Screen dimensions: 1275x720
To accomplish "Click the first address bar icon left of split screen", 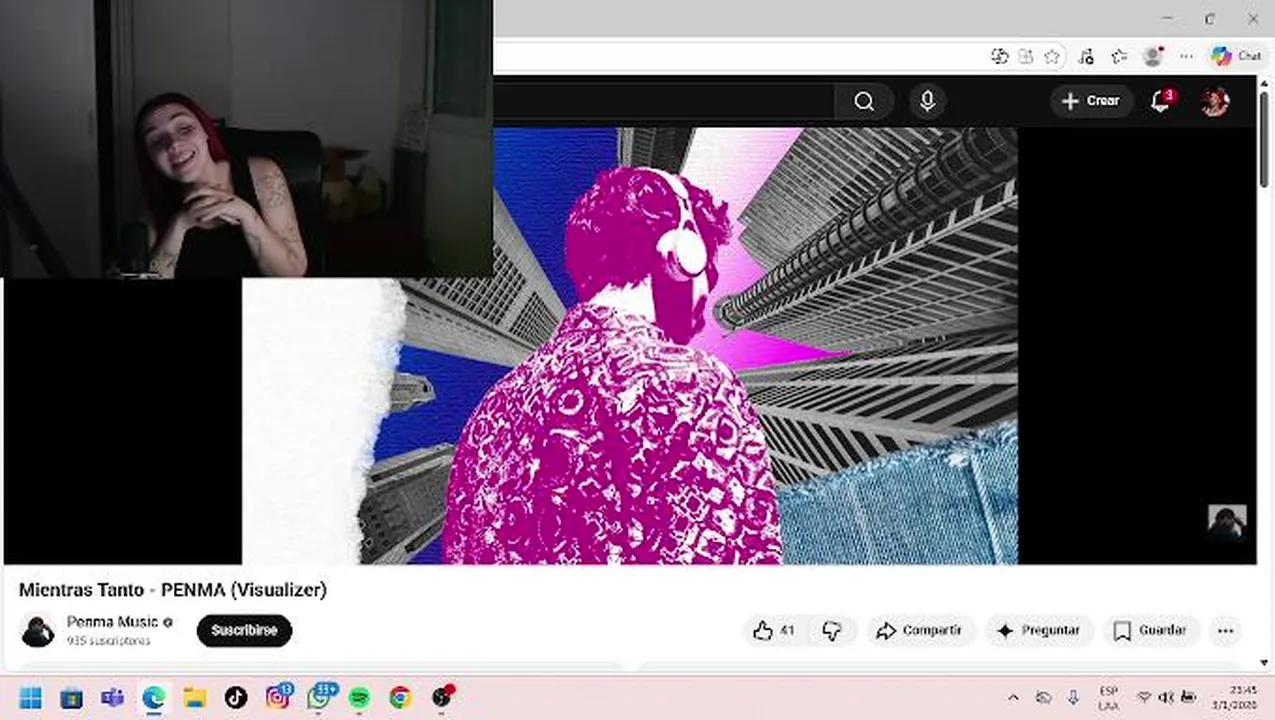I will pos(999,57).
